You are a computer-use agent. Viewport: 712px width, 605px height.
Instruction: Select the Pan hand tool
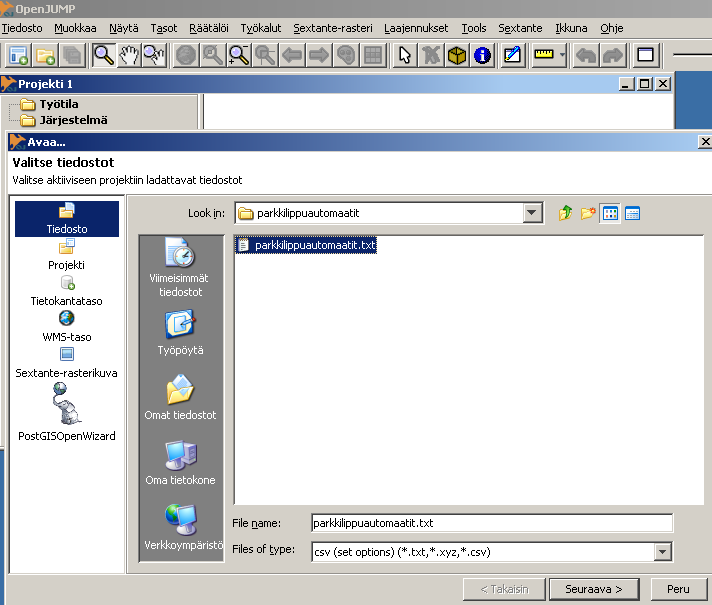point(129,55)
